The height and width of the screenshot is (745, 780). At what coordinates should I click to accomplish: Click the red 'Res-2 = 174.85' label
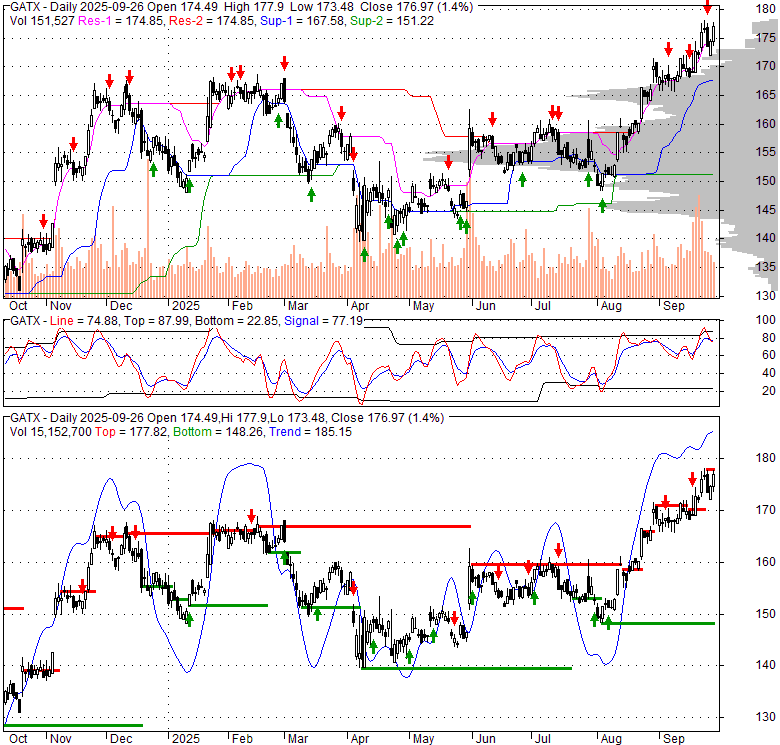(212, 21)
